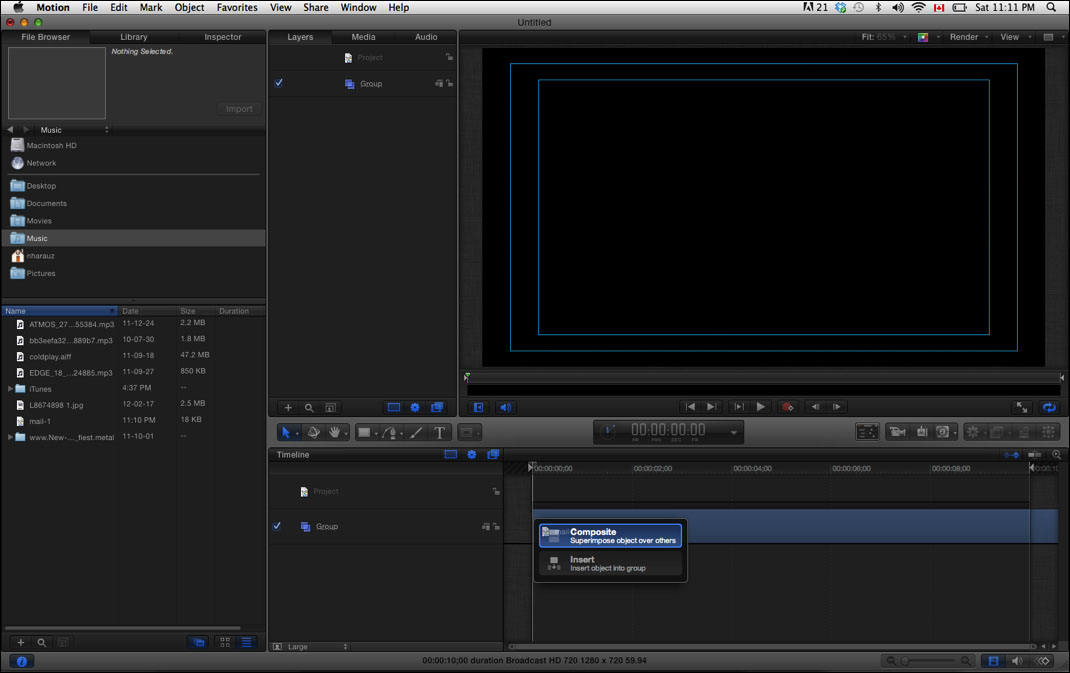Expand the iTunes folder disclosure triangle
Viewport: 1070px width, 673px height.
(x=11, y=389)
